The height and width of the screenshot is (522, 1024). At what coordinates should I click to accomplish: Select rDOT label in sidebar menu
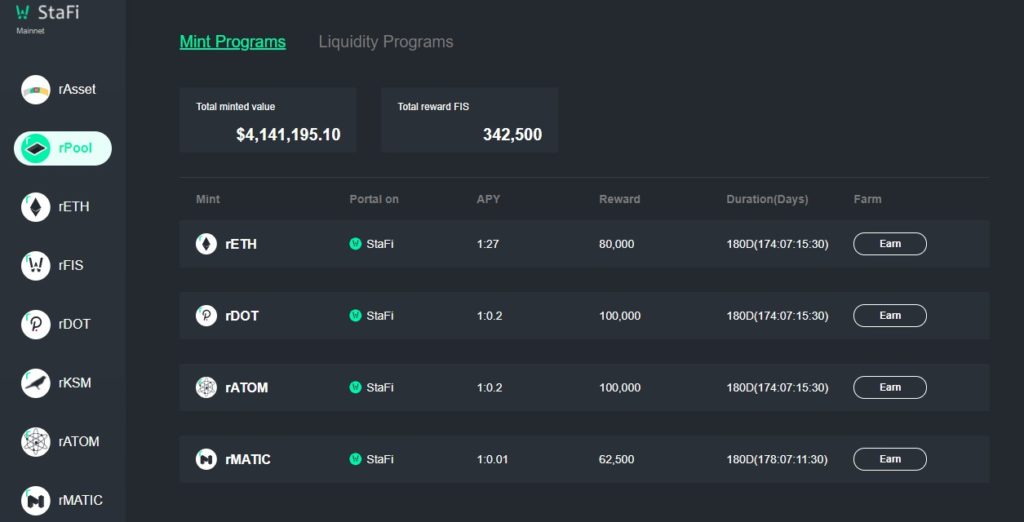[74, 325]
